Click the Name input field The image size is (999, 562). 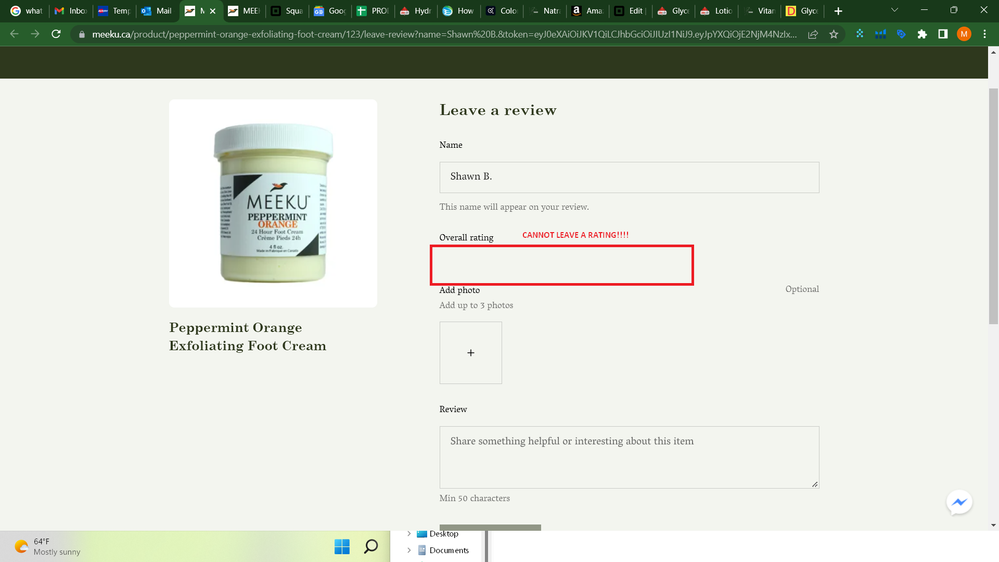tap(629, 177)
